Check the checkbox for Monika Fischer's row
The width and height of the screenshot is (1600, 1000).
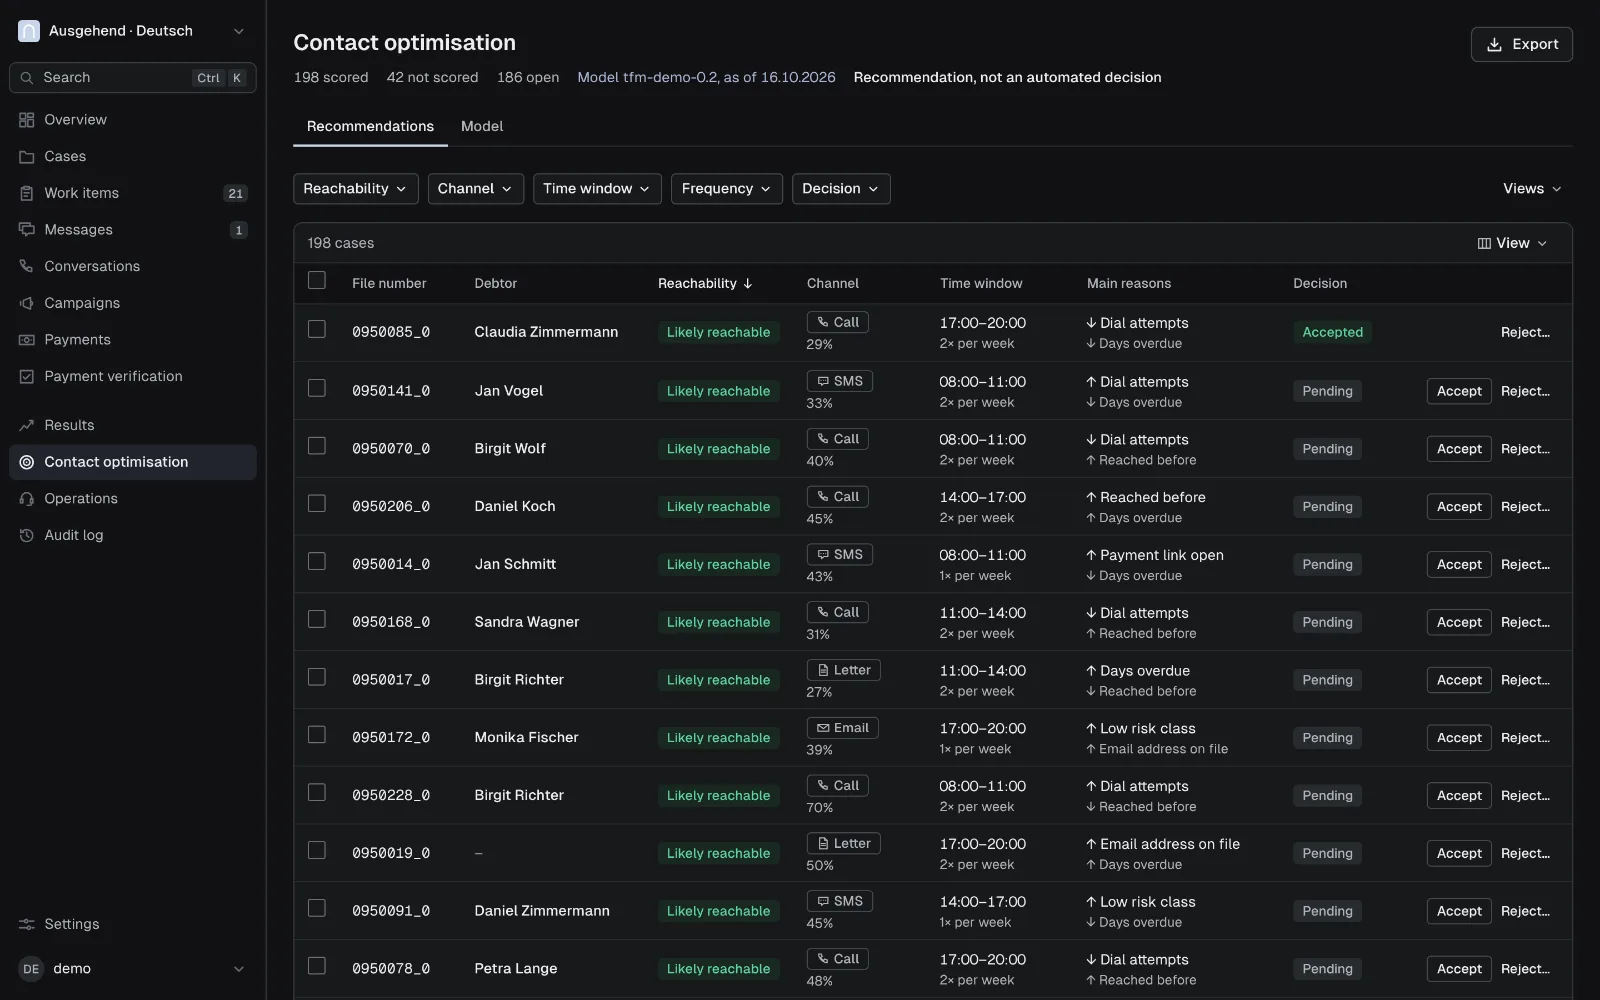pos(317,734)
